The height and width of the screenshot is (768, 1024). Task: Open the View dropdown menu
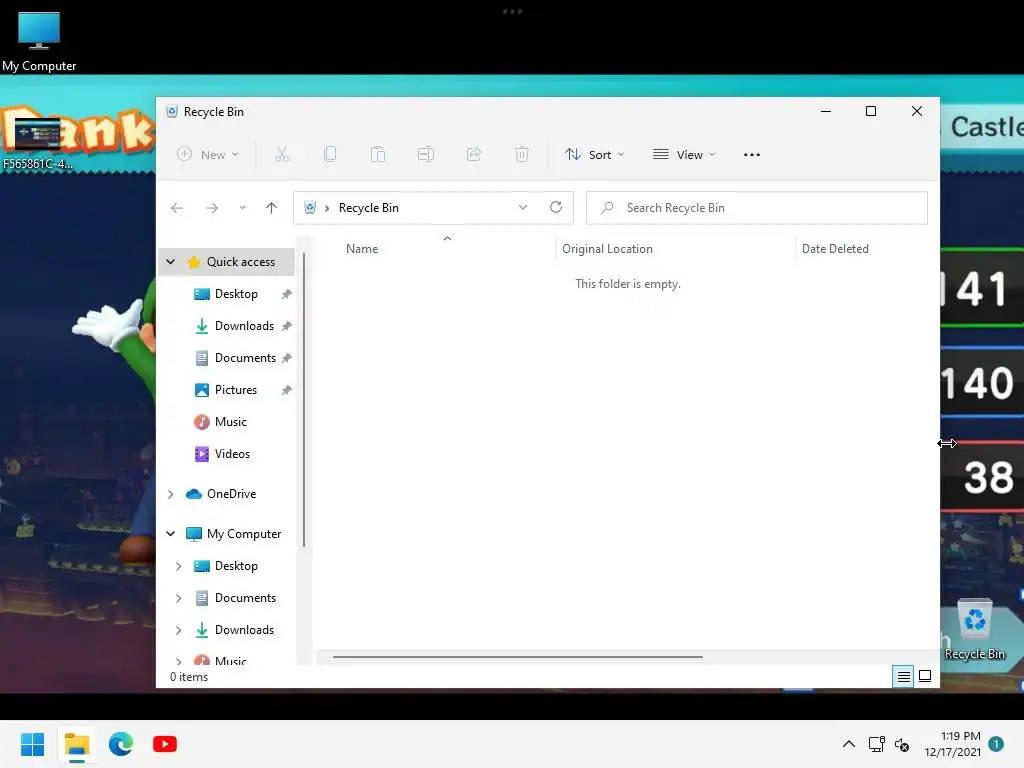[684, 155]
